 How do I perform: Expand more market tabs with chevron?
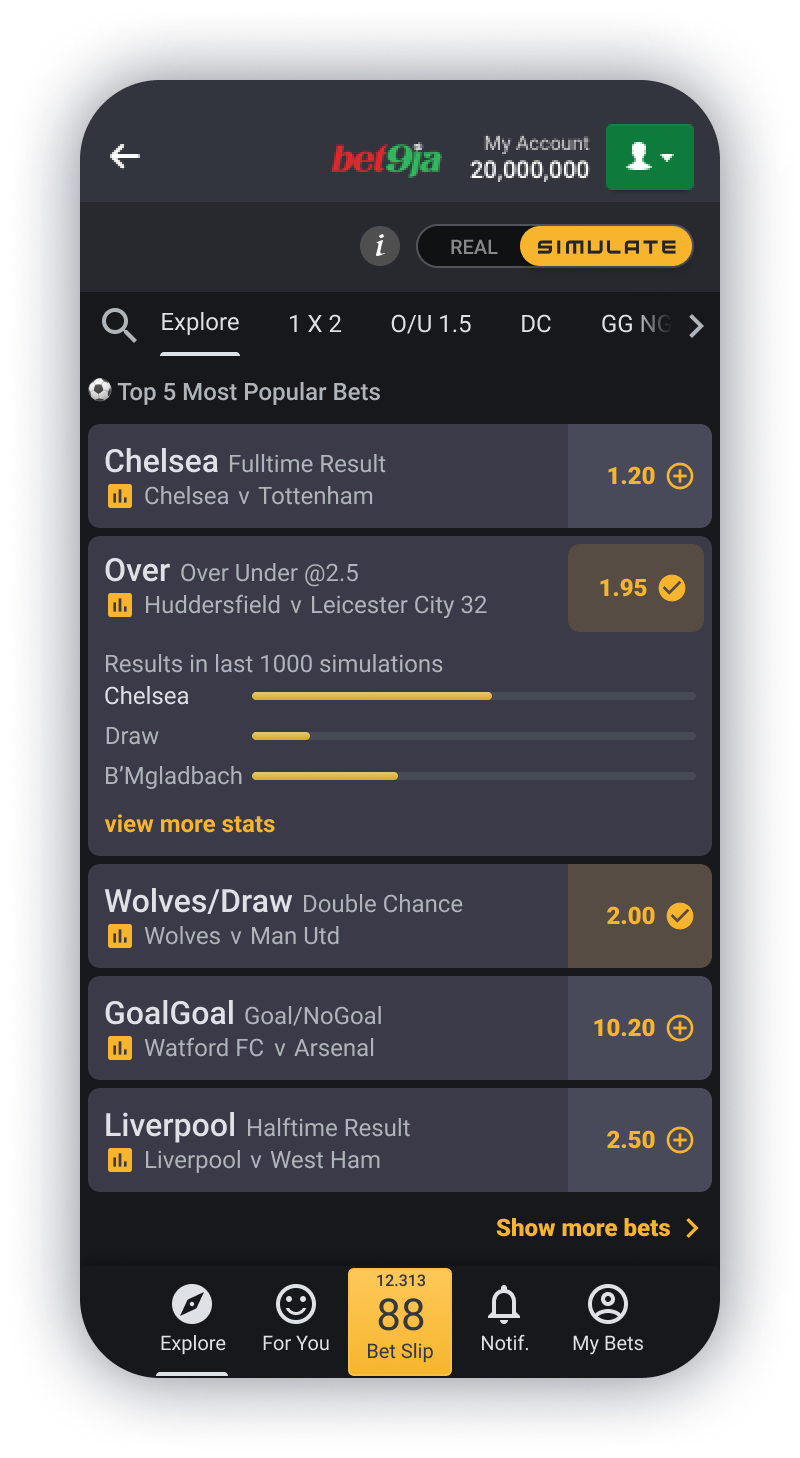click(x=697, y=325)
